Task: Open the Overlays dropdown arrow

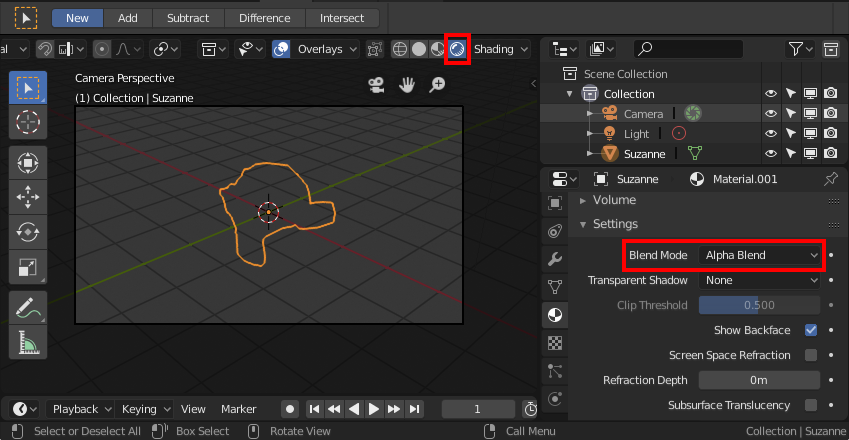Action: click(353, 49)
